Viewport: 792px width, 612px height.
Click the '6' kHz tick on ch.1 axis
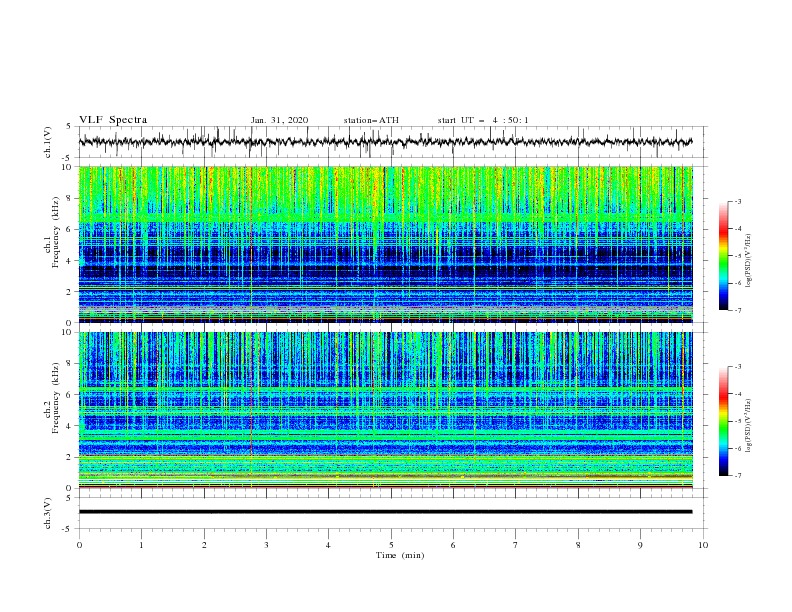70,229
